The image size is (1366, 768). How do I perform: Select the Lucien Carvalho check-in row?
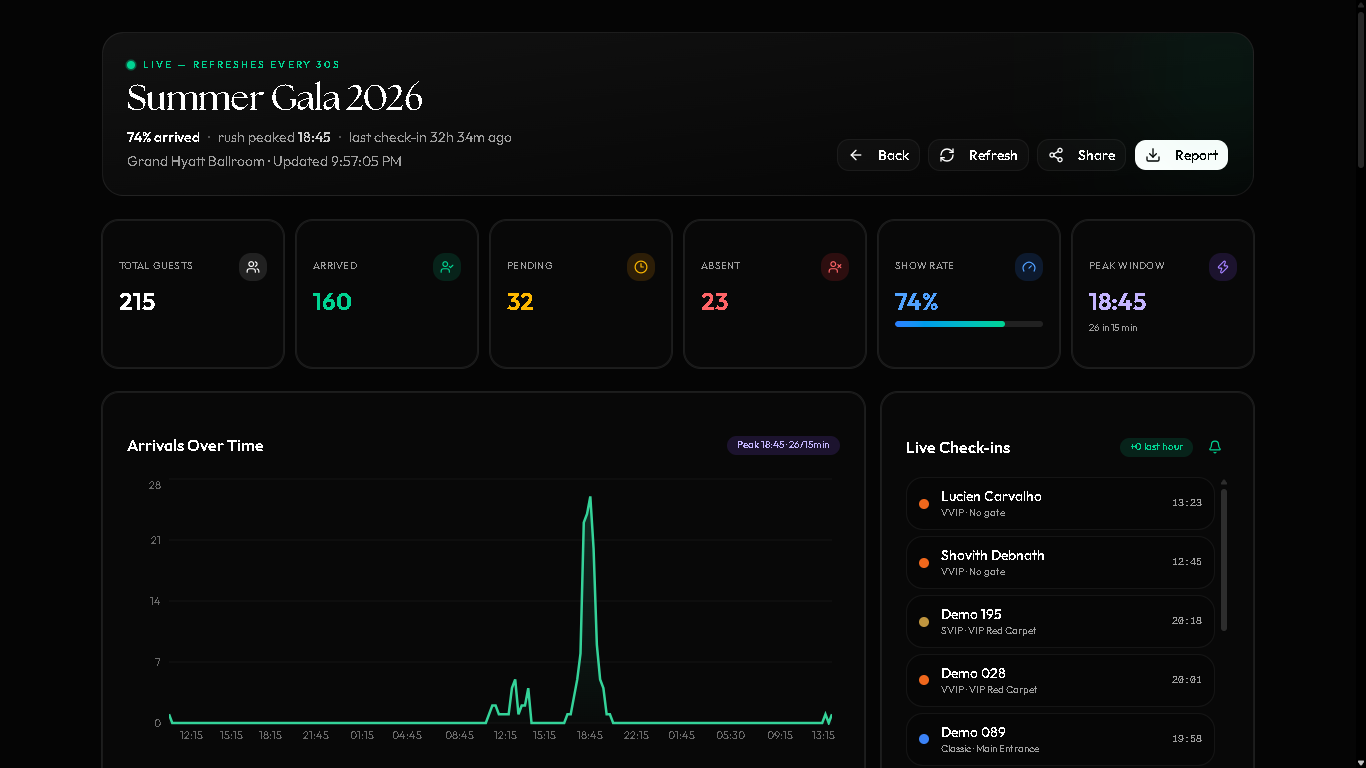[1060, 503]
